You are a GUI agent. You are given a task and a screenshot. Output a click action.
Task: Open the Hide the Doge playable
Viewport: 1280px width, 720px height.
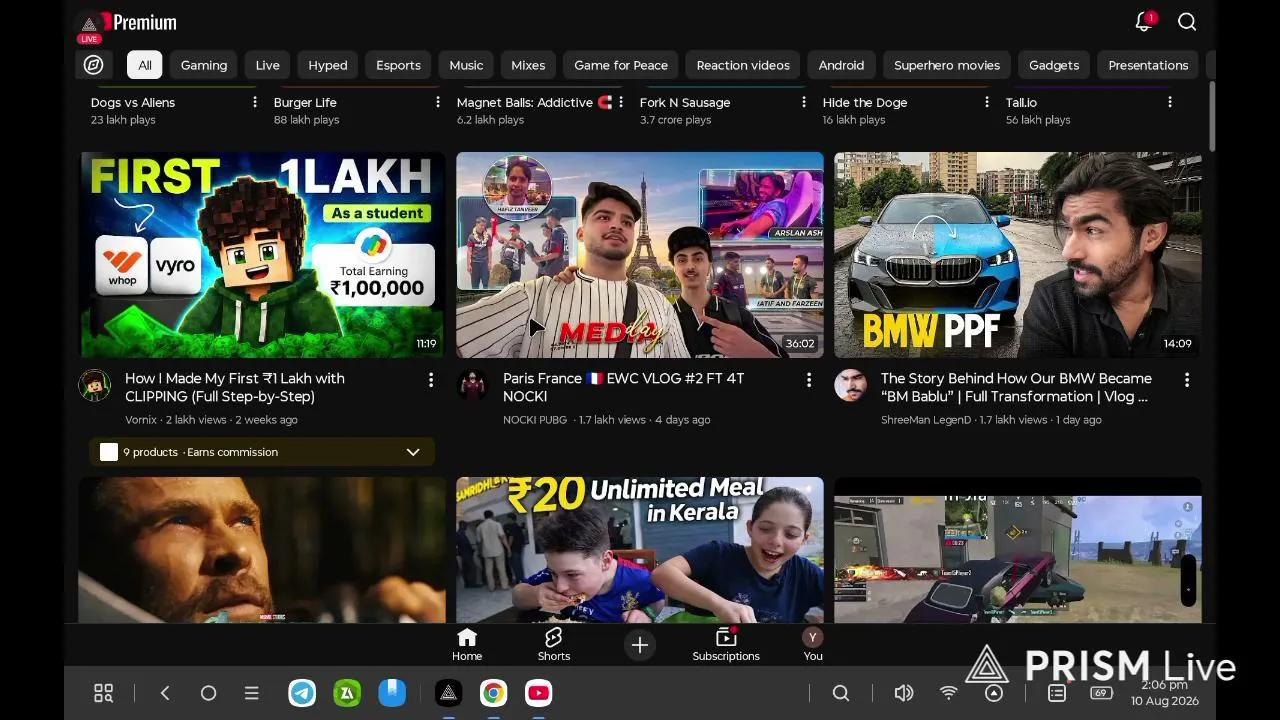tap(865, 102)
